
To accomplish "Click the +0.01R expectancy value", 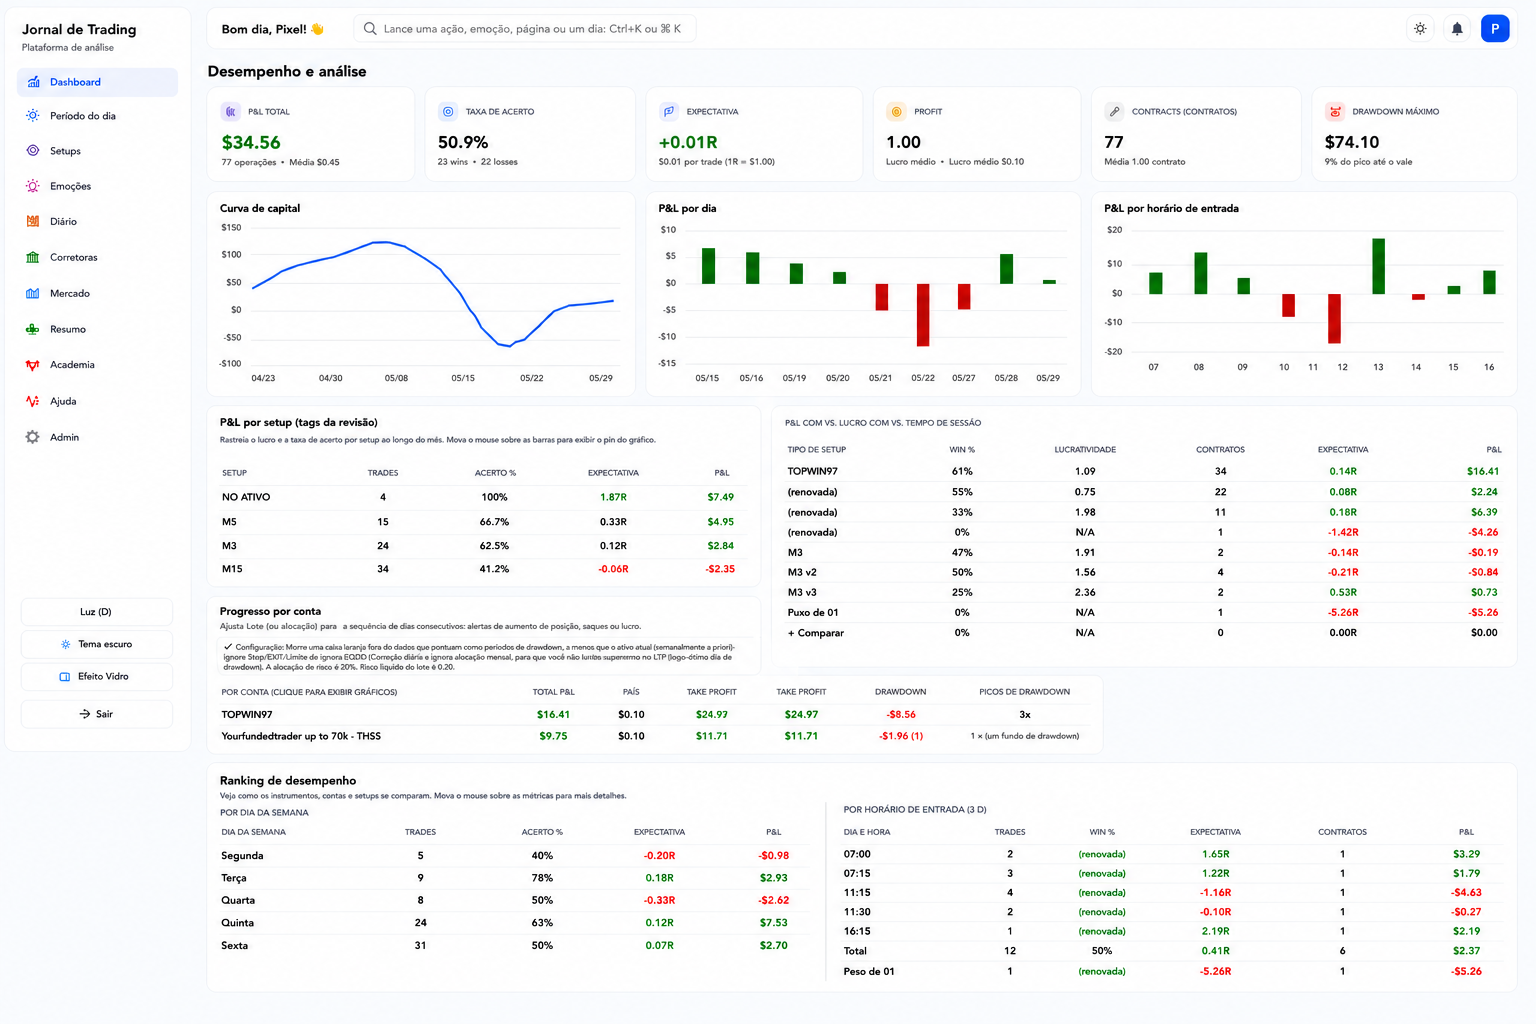I will [688, 143].
